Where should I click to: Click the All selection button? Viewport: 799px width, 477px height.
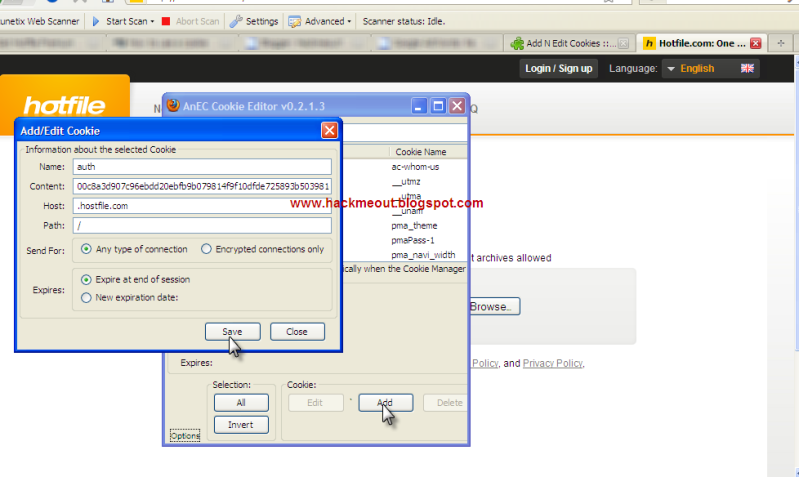click(x=241, y=402)
